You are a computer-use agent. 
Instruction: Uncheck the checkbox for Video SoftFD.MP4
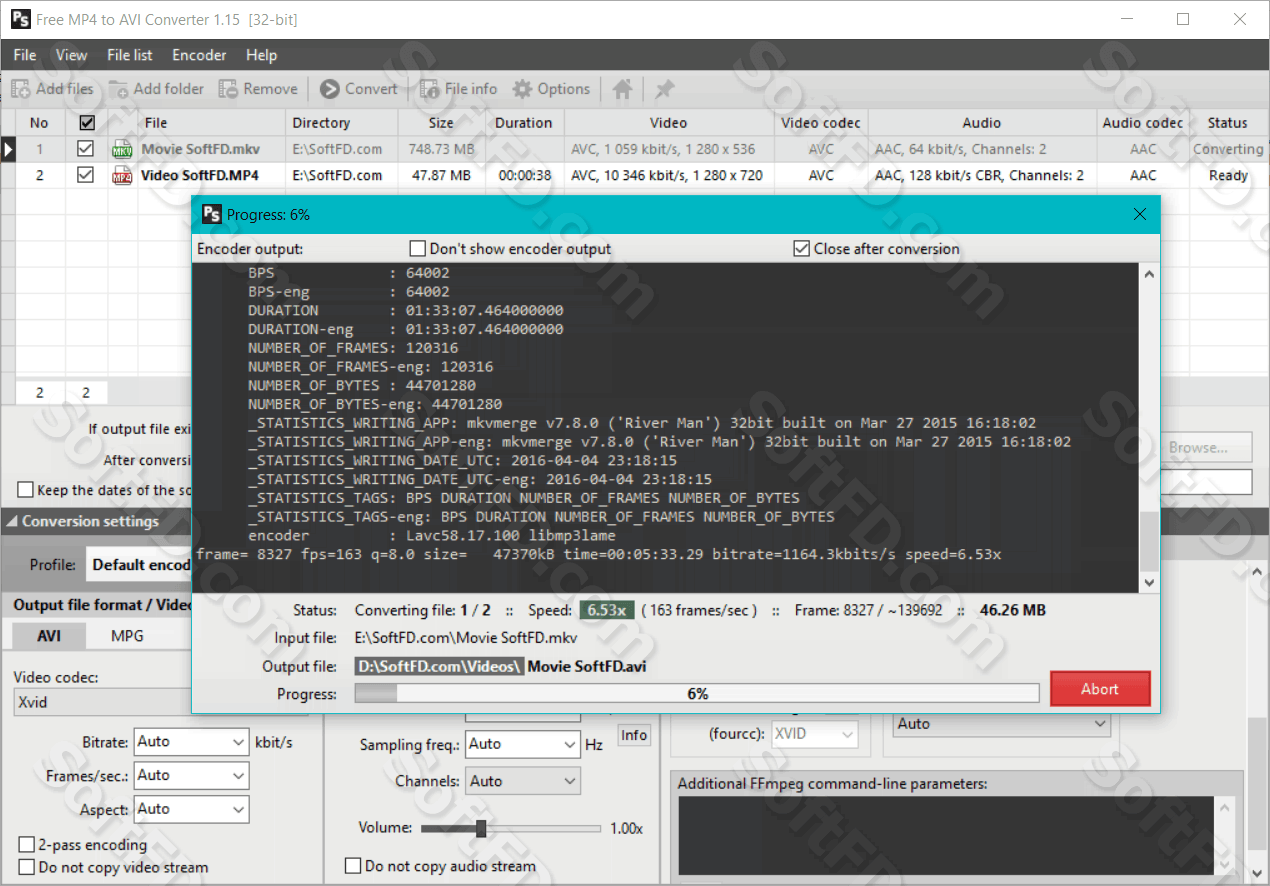click(x=86, y=176)
